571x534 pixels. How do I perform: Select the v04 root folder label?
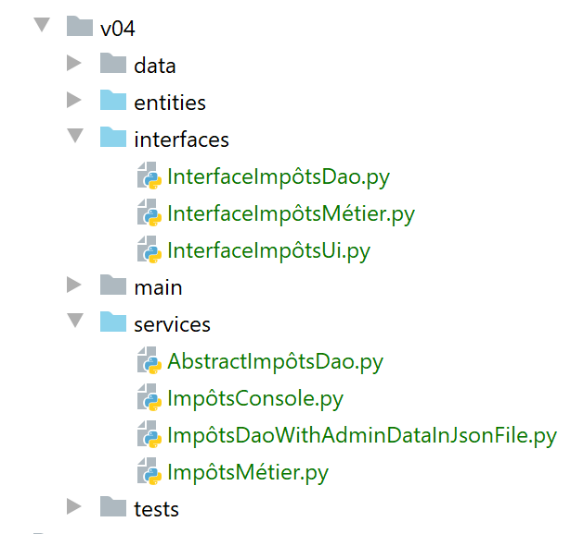(x=118, y=29)
